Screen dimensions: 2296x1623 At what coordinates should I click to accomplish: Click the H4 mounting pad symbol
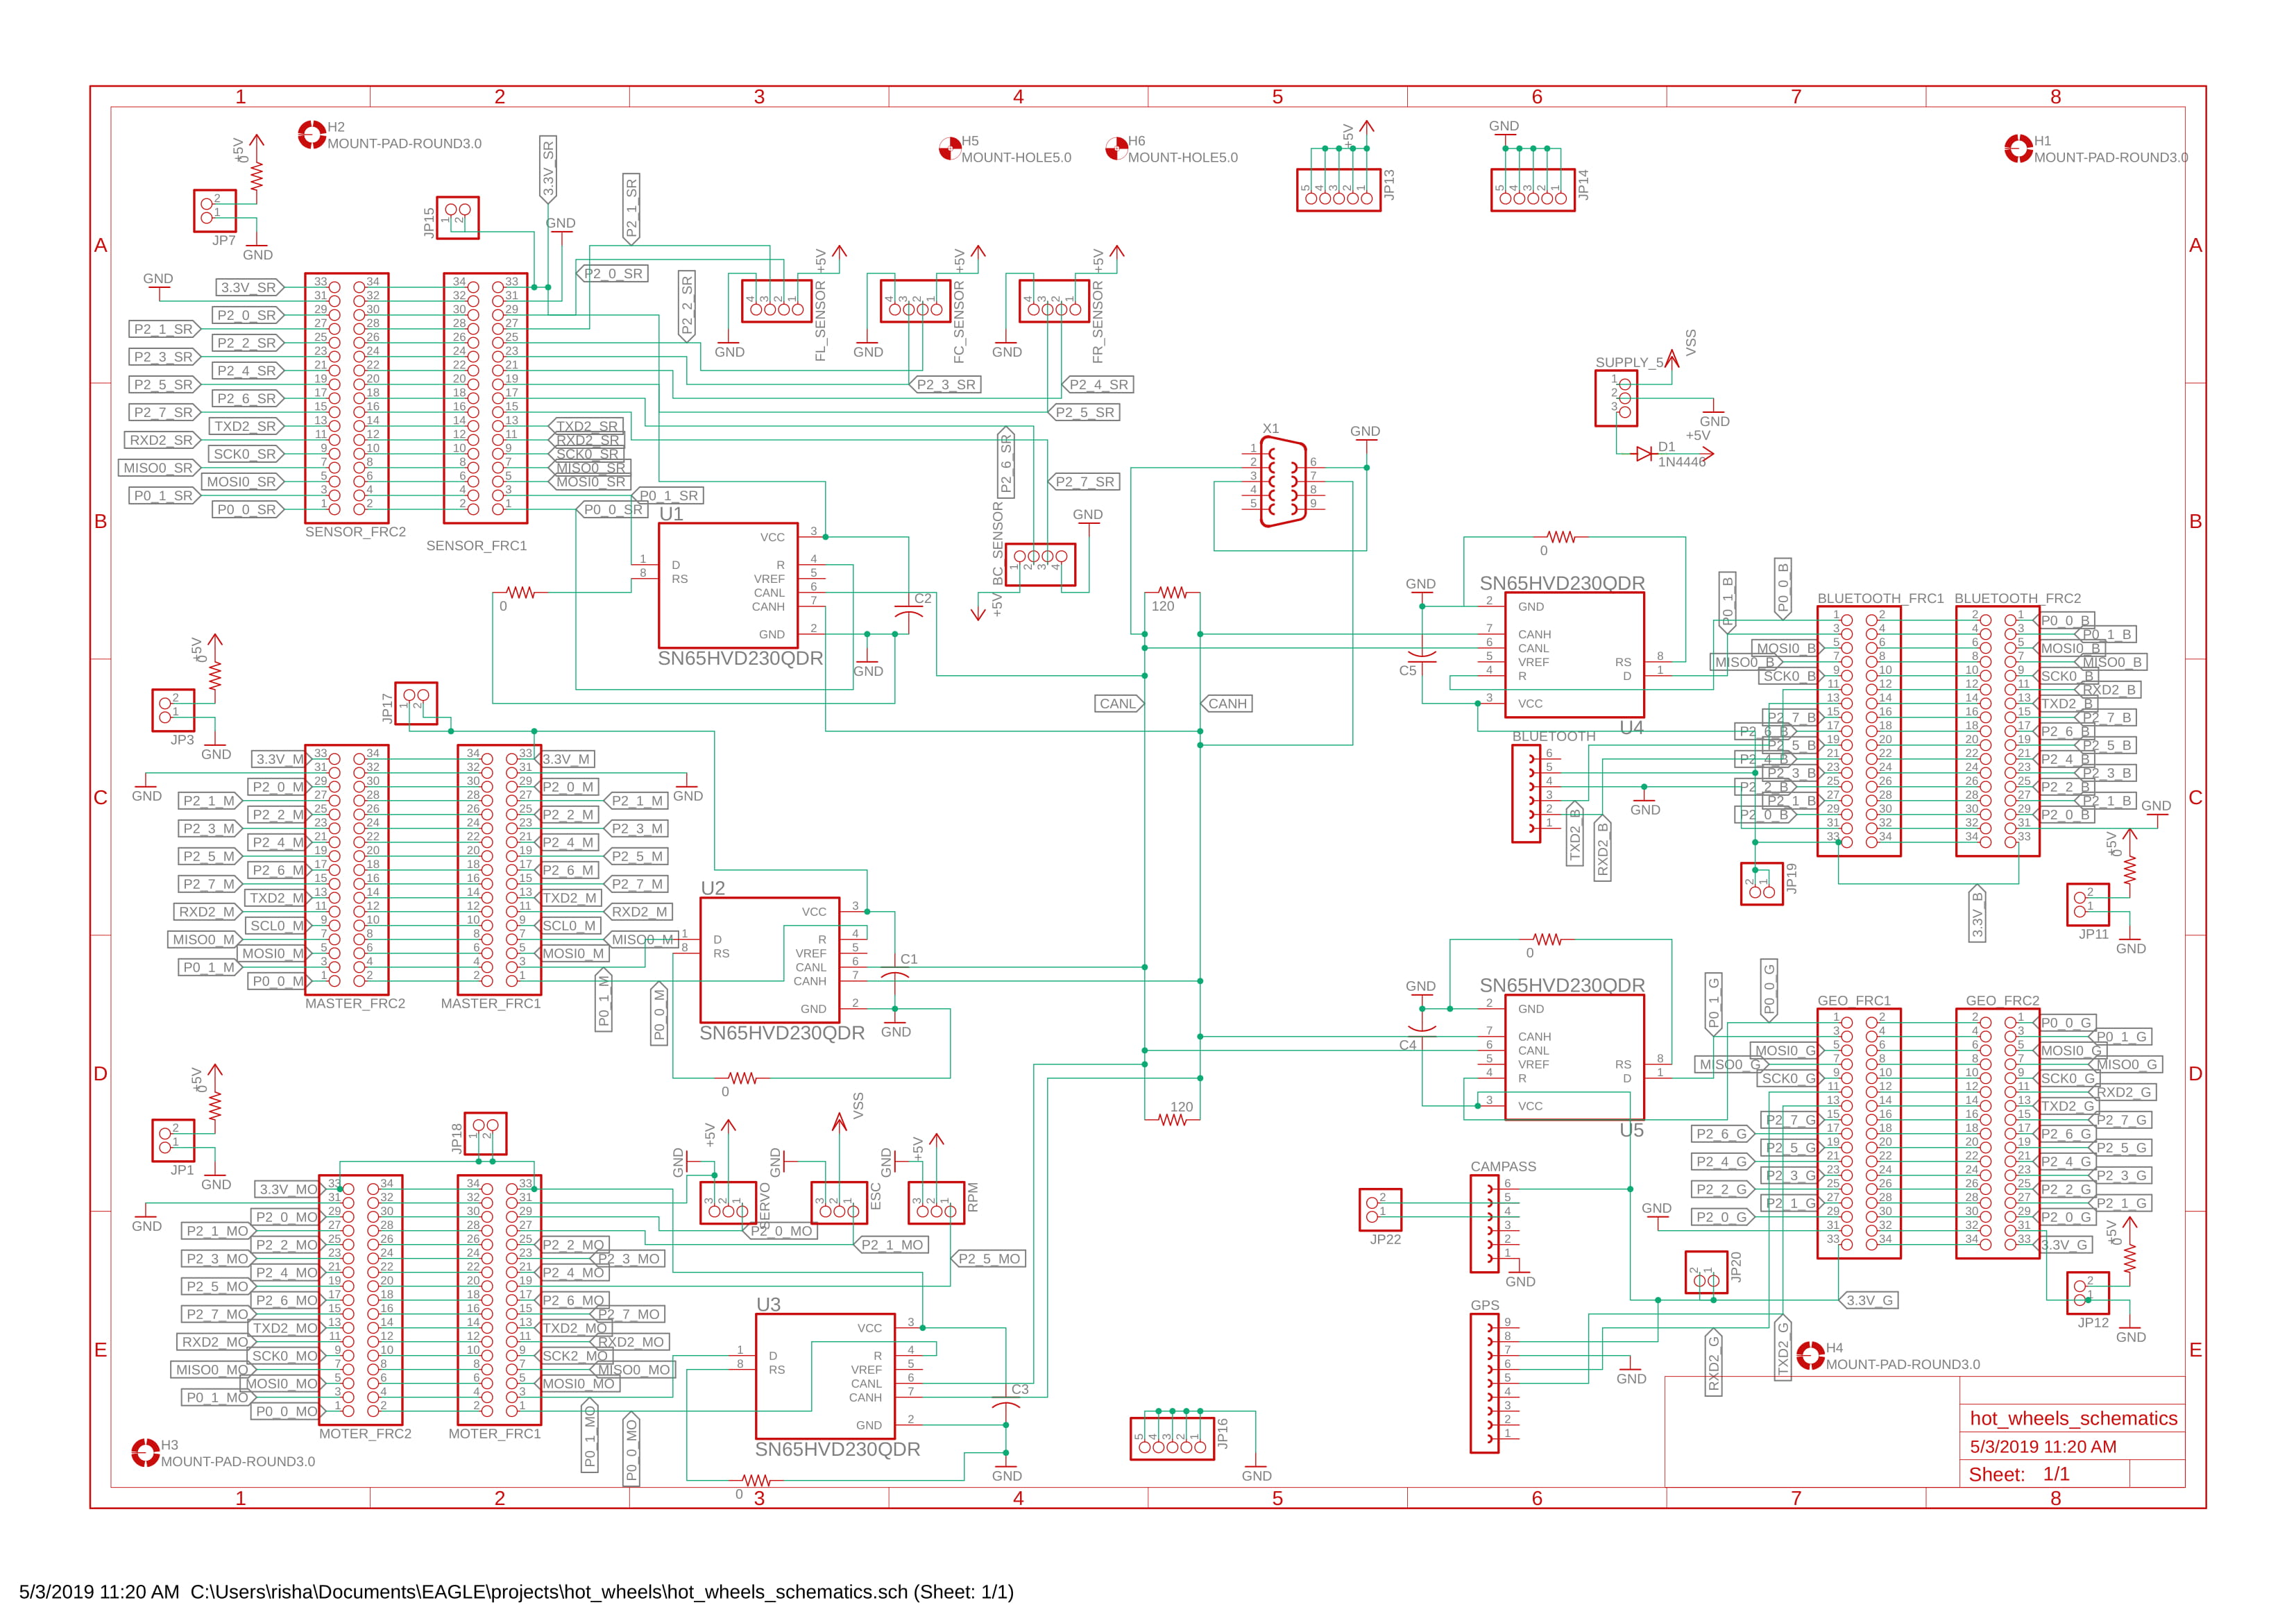click(x=1811, y=1356)
